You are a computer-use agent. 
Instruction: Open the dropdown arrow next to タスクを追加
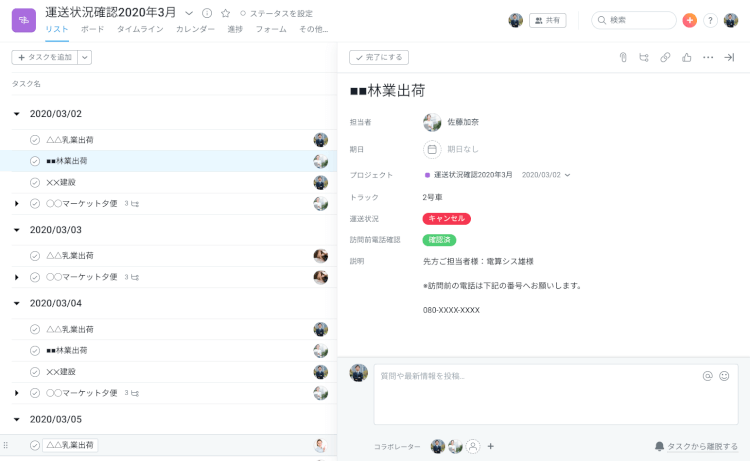point(85,57)
